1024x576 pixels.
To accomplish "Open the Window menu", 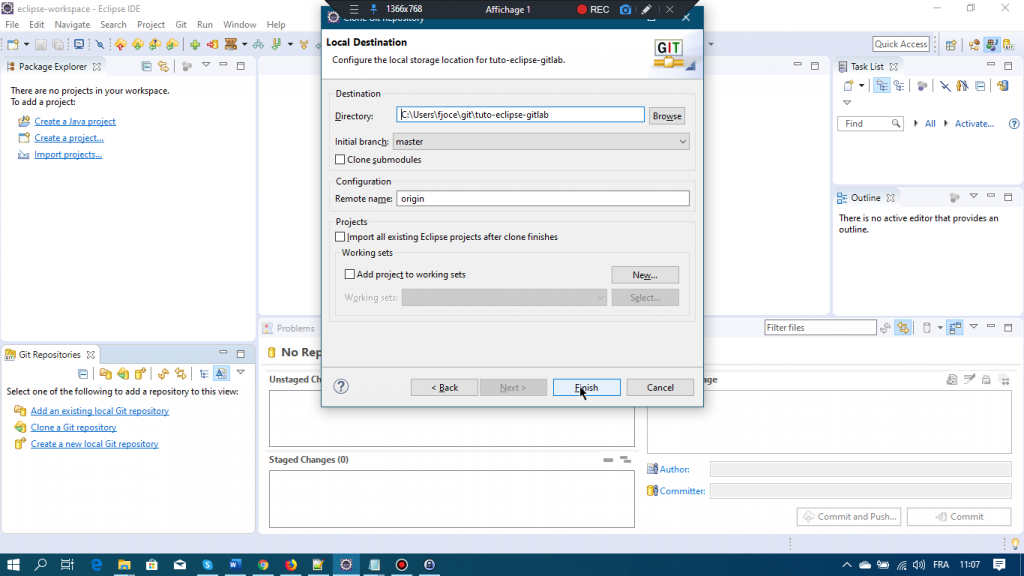I will click(240, 25).
